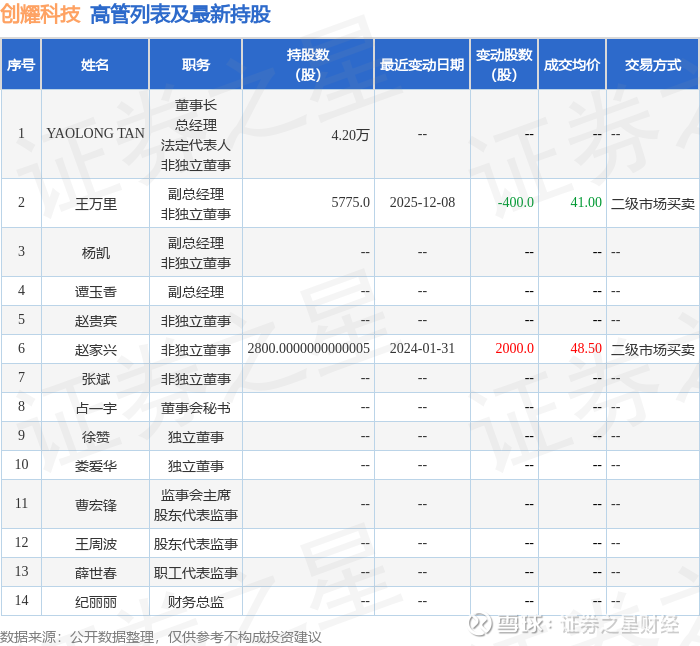Click the name 占一宇
This screenshot has height=646, width=700.
(96, 408)
